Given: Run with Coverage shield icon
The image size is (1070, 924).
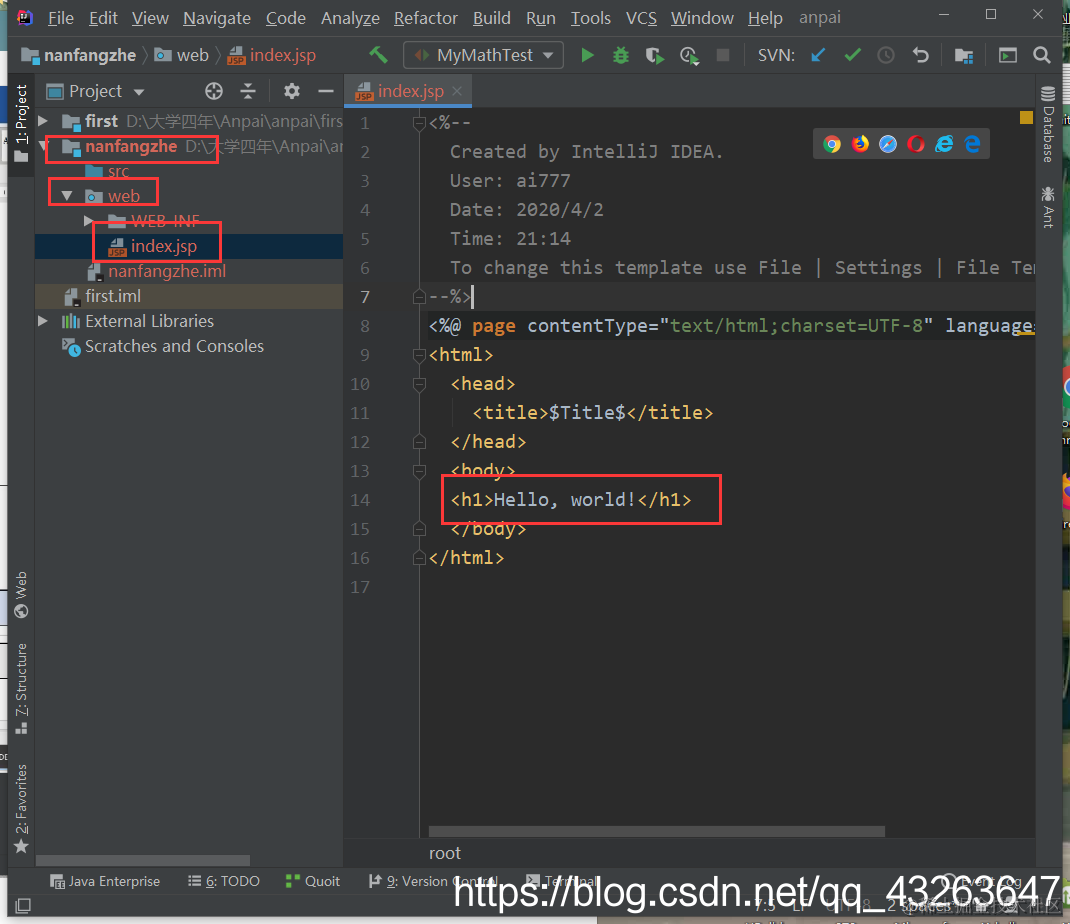Looking at the screenshot, I should pyautogui.click(x=654, y=55).
